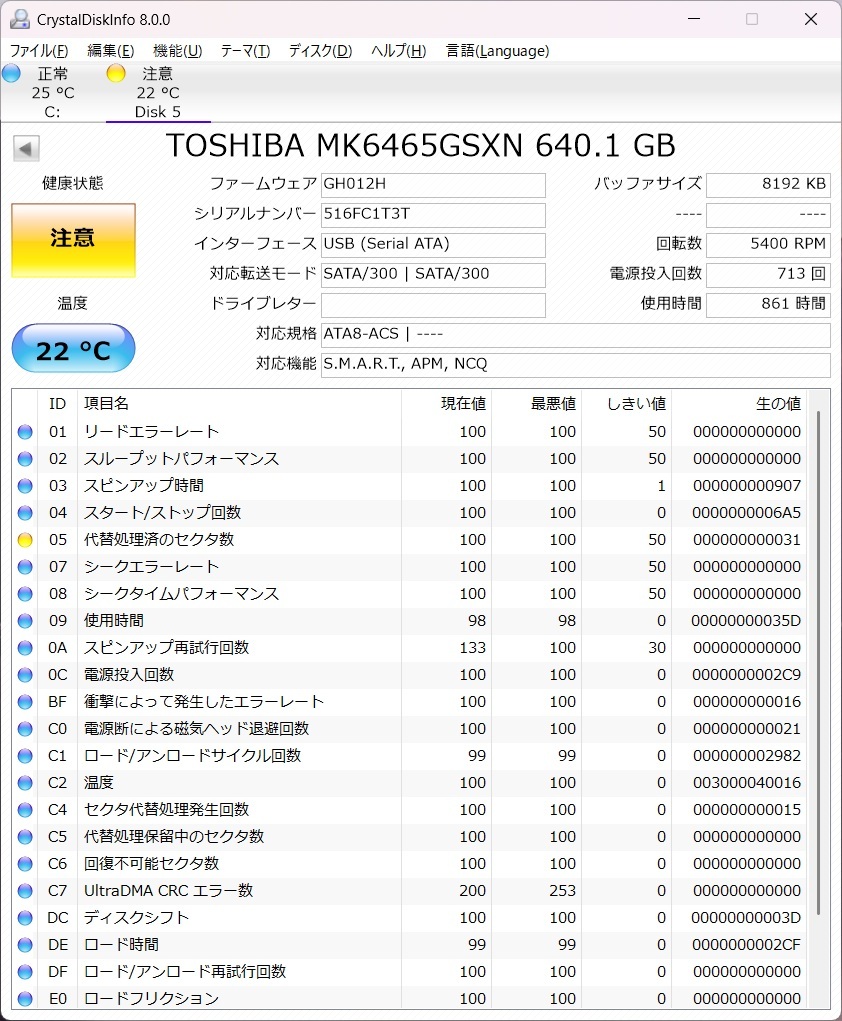Click status dot for ID 02 row
This screenshot has height=1021, width=842.
[x=25, y=459]
